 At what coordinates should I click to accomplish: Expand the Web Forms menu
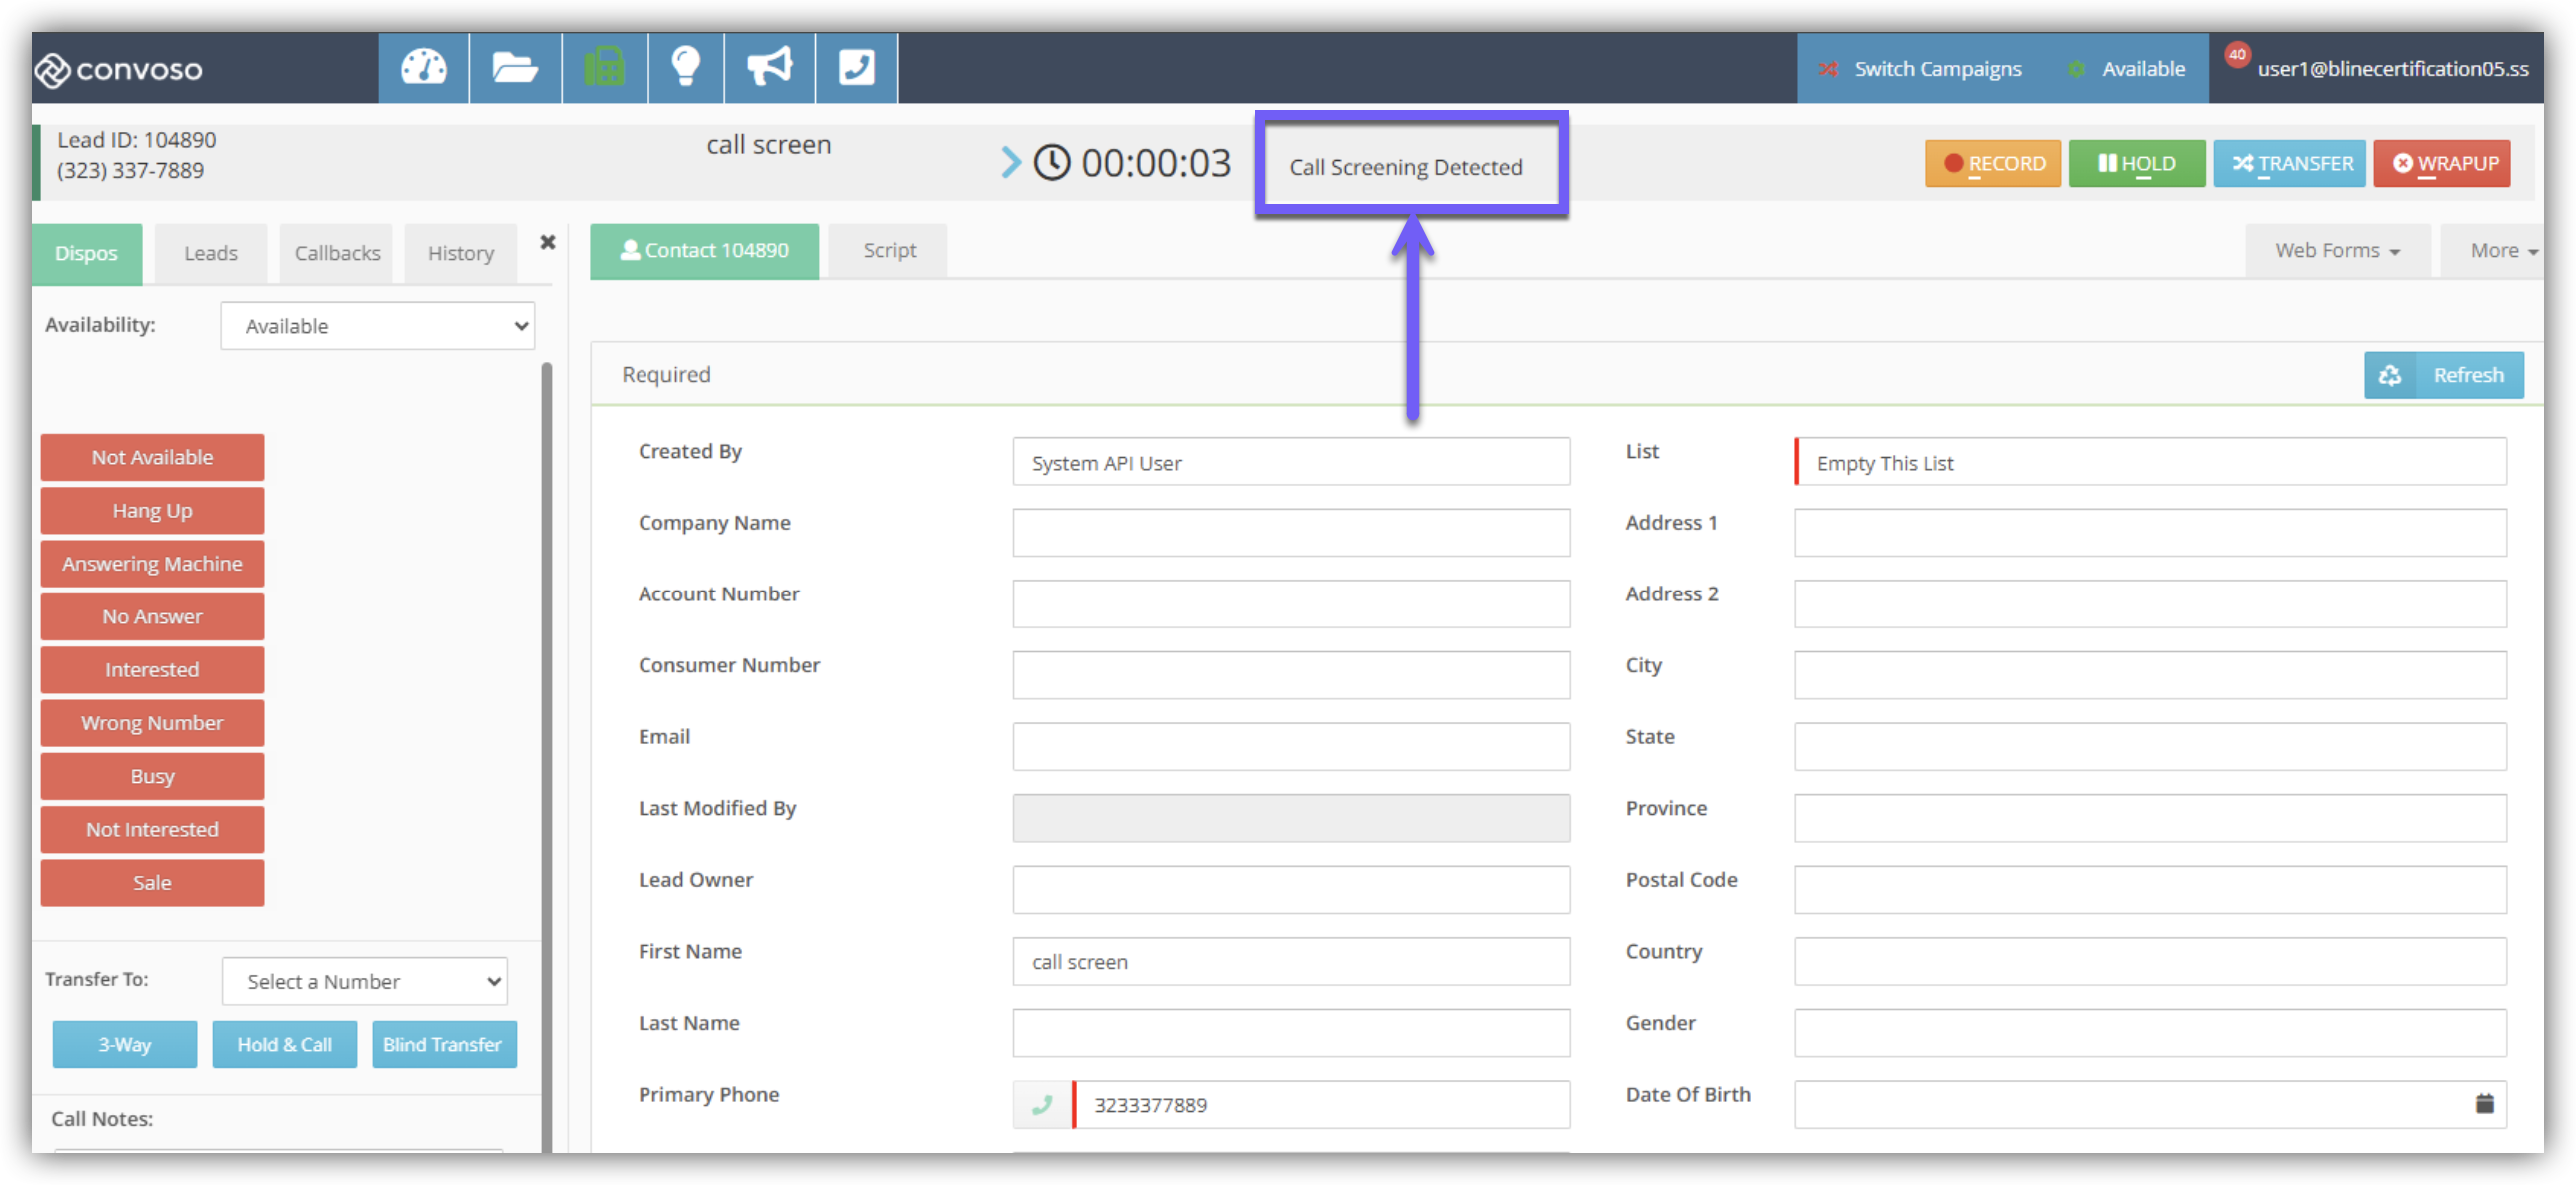[x=2336, y=251]
